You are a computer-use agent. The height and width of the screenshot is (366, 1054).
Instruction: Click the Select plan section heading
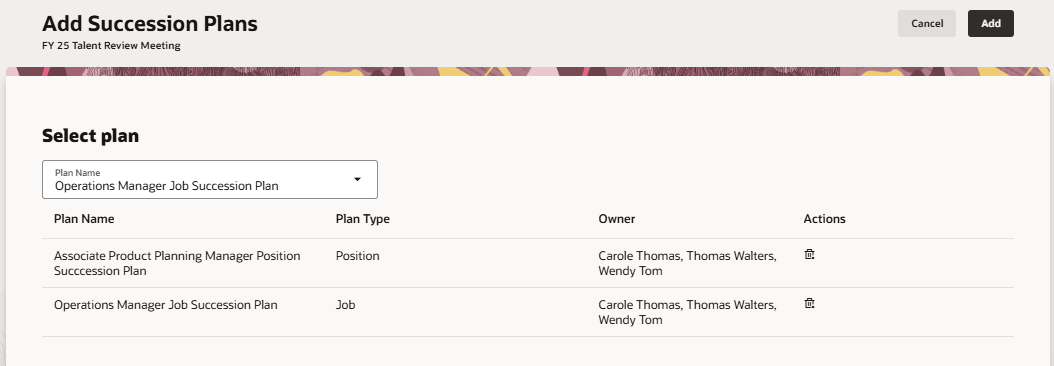[90, 136]
